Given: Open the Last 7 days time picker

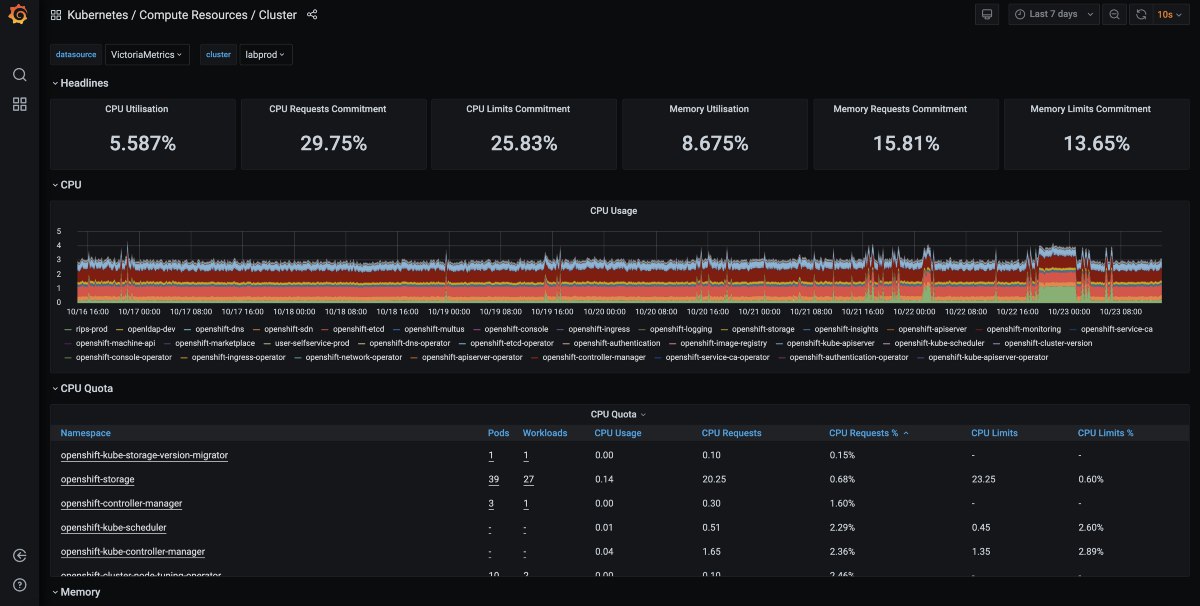Looking at the screenshot, I should 1053,14.
